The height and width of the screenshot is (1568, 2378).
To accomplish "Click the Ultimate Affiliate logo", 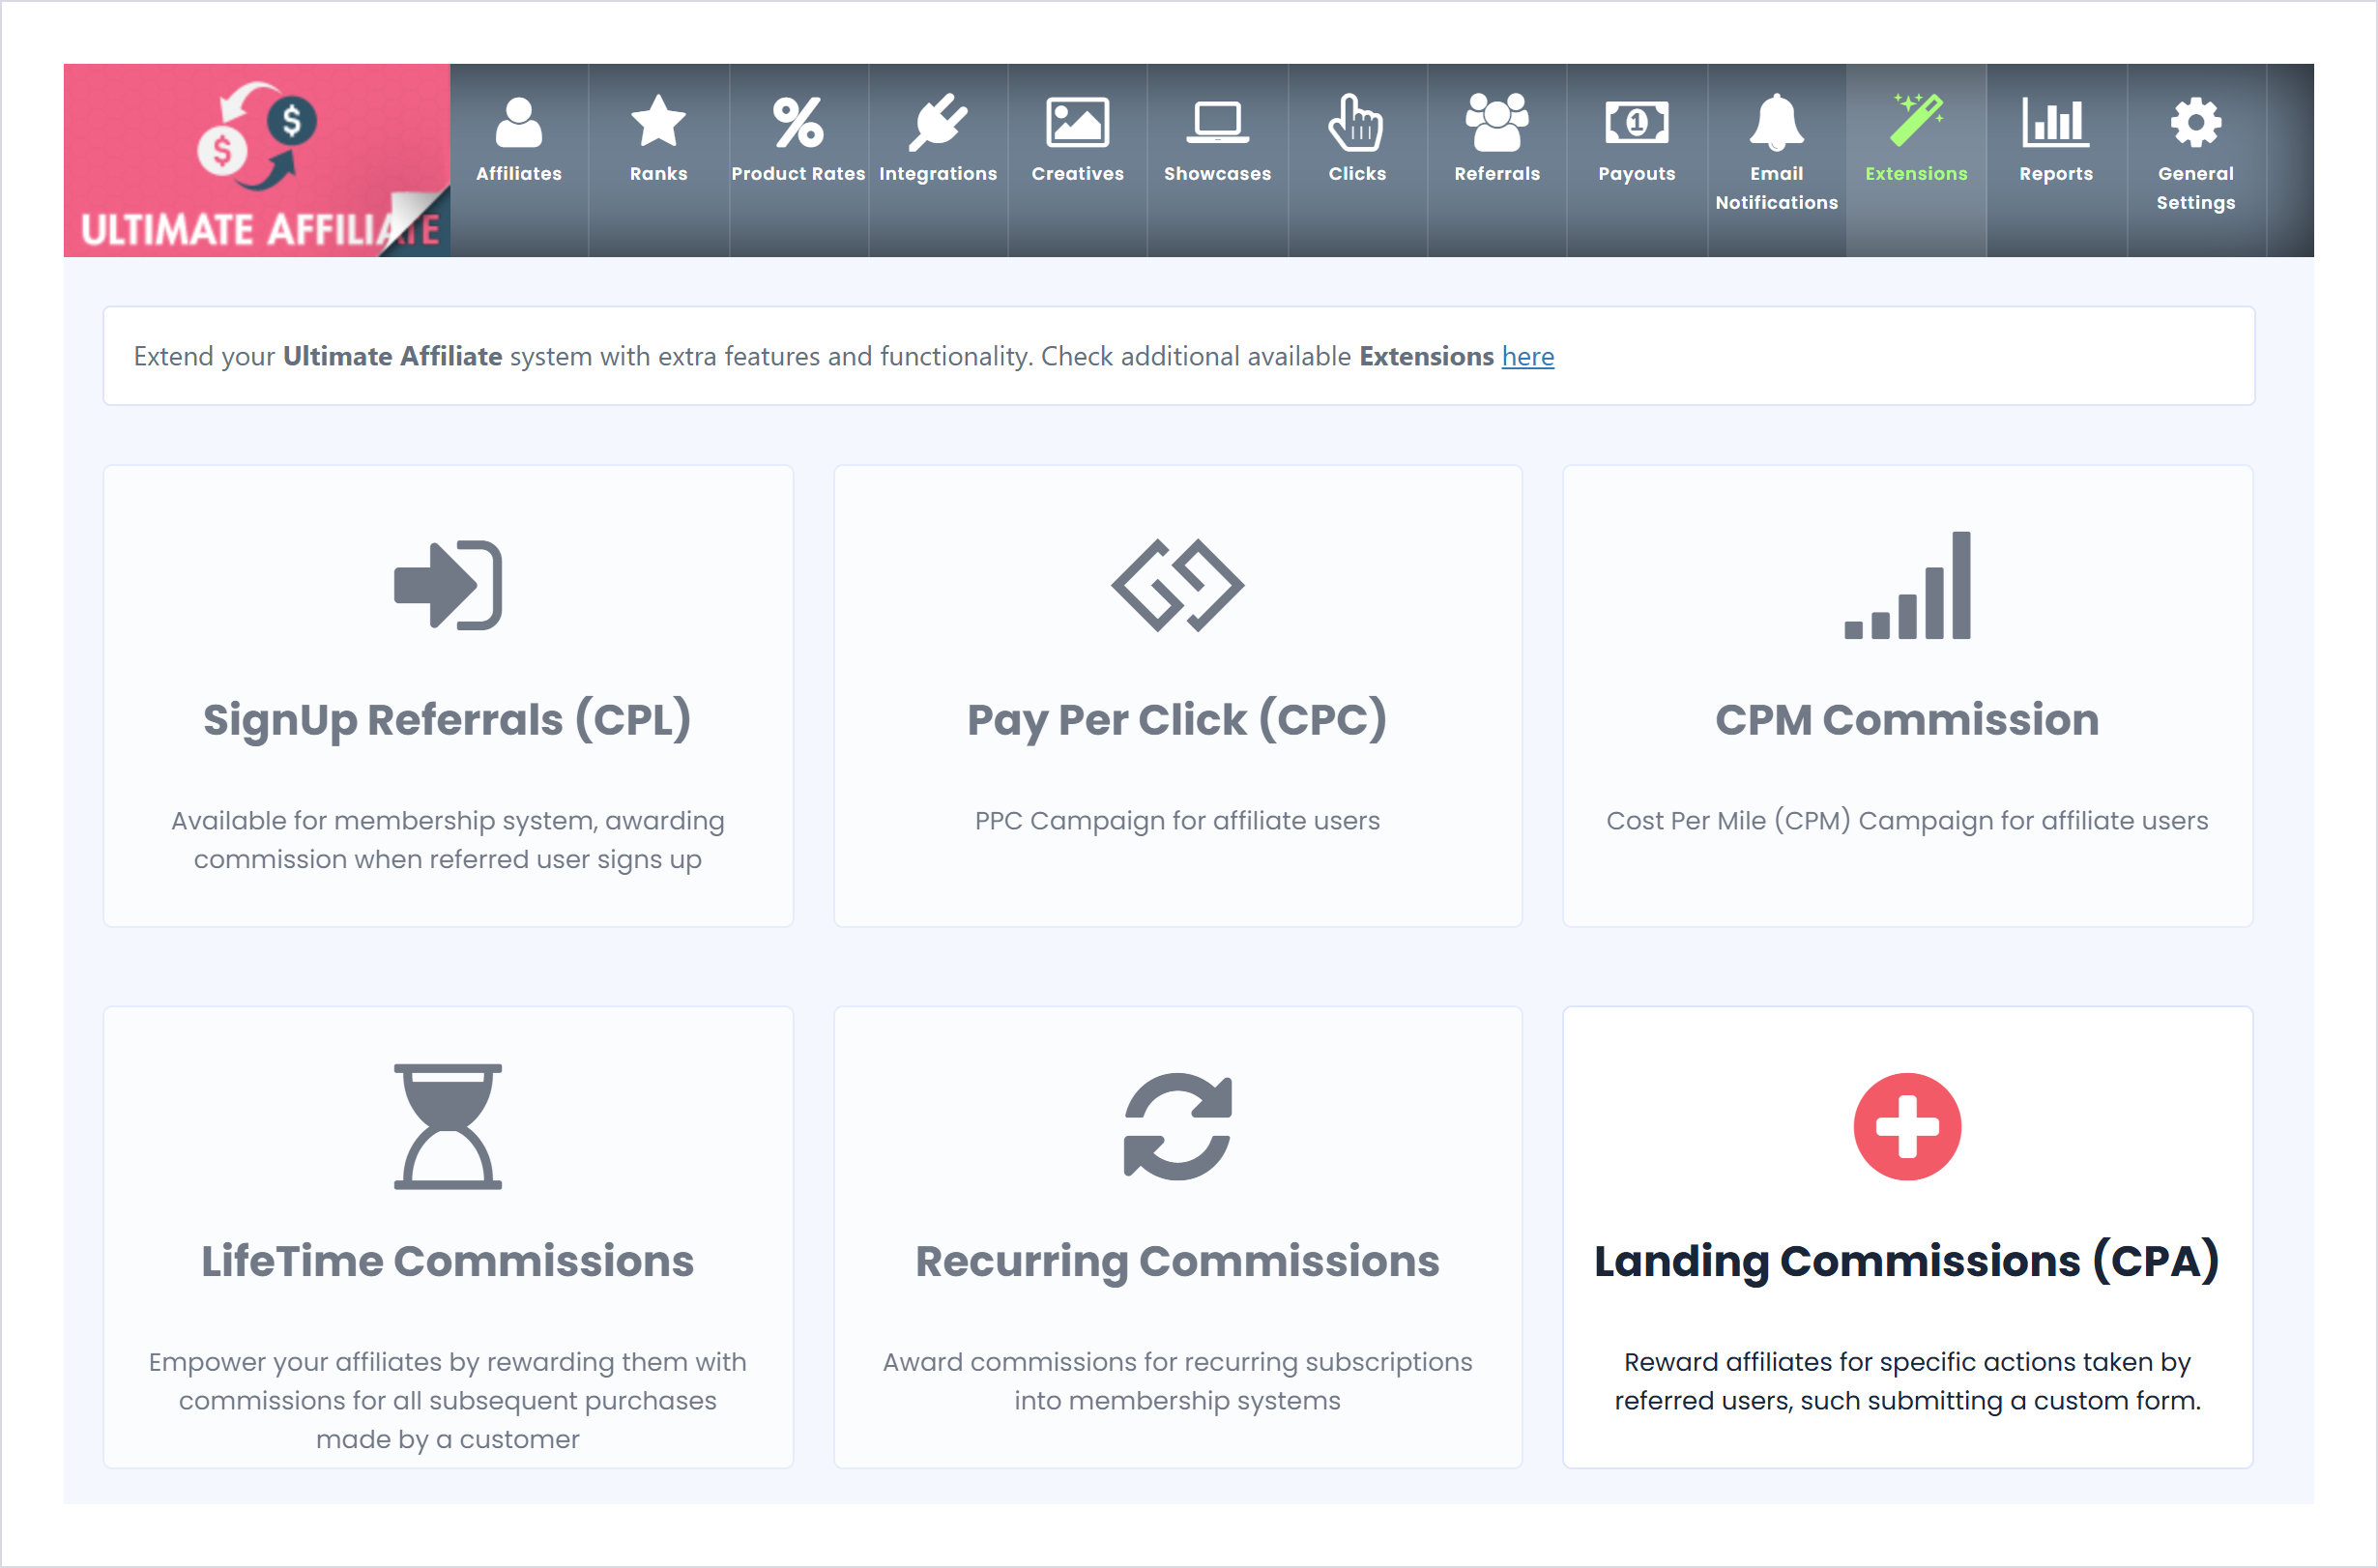I will tap(257, 160).
